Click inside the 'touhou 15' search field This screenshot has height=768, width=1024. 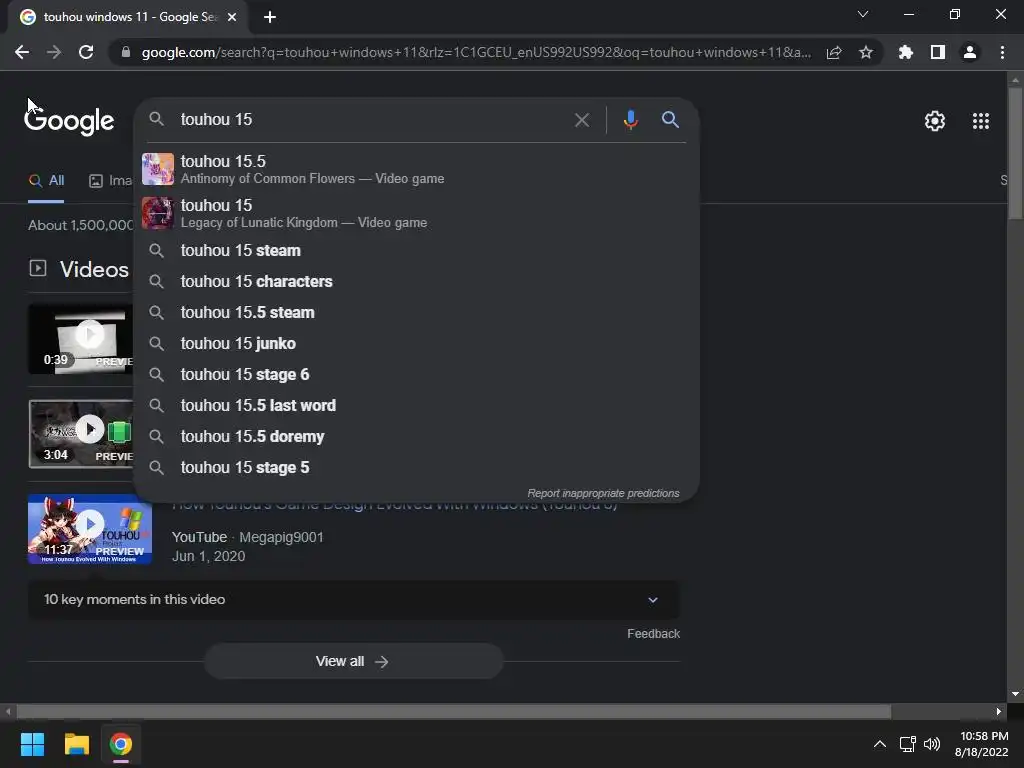pyautogui.click(x=372, y=120)
